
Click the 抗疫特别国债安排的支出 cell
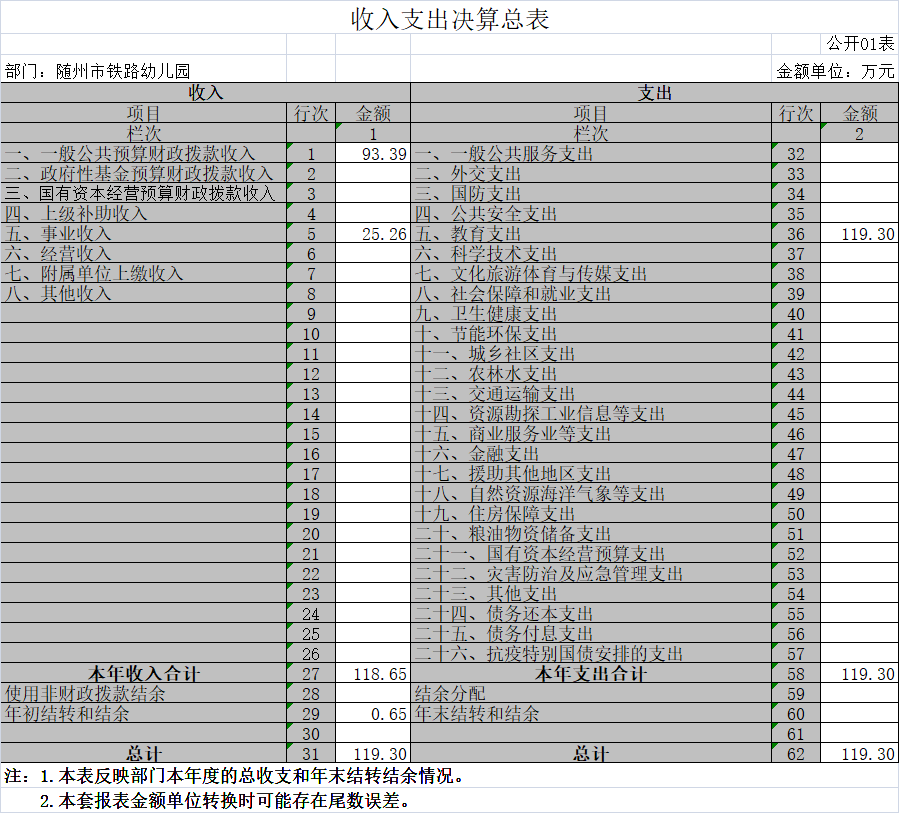click(591, 654)
